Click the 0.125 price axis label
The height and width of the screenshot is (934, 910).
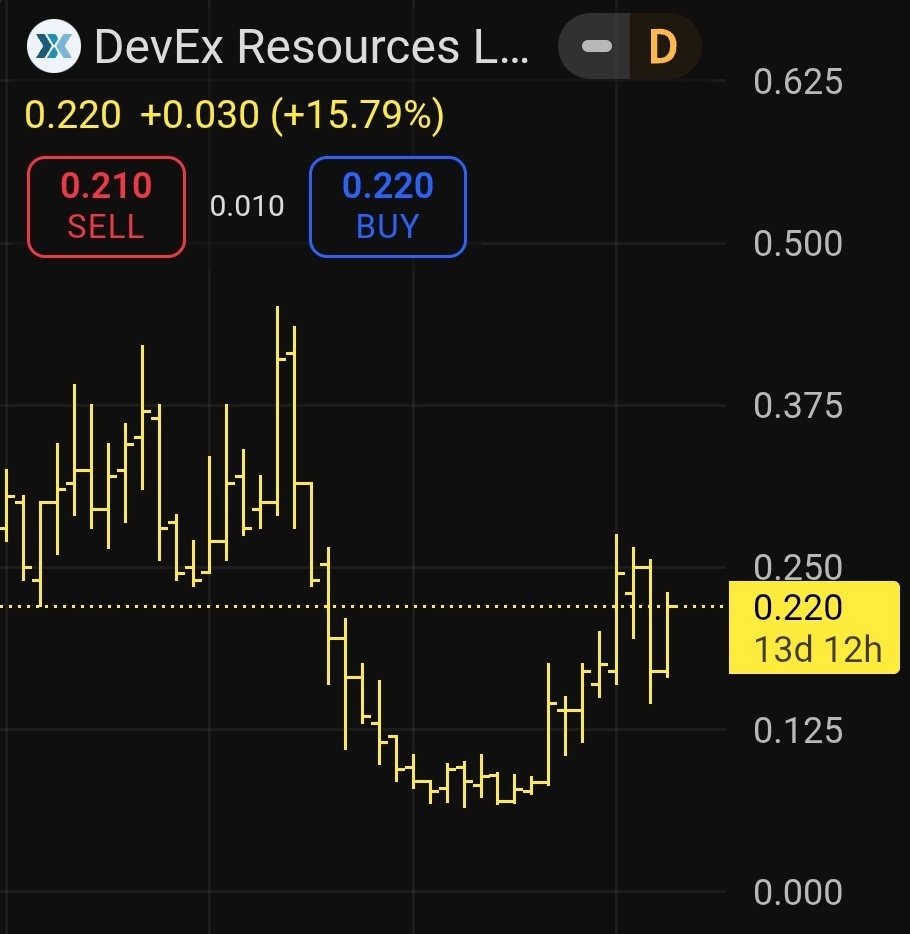pyautogui.click(x=798, y=730)
